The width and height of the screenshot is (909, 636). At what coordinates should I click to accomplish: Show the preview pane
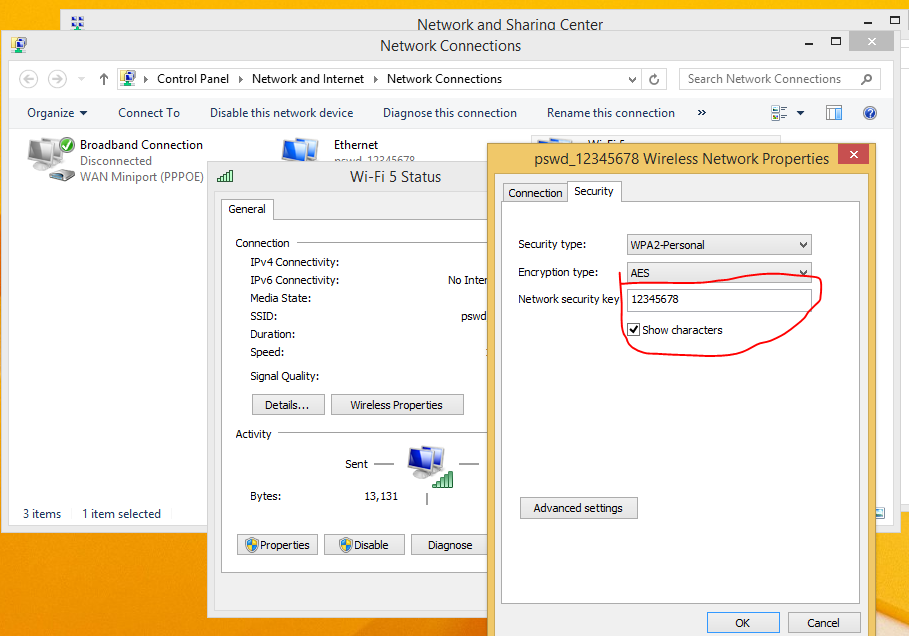tap(833, 112)
